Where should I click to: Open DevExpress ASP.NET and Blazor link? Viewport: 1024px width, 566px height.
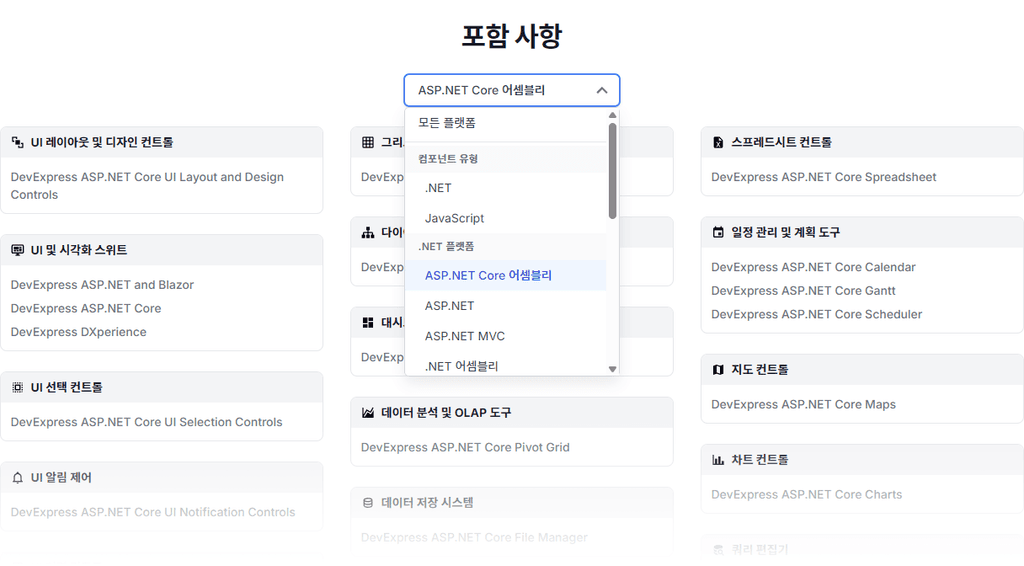tap(102, 285)
